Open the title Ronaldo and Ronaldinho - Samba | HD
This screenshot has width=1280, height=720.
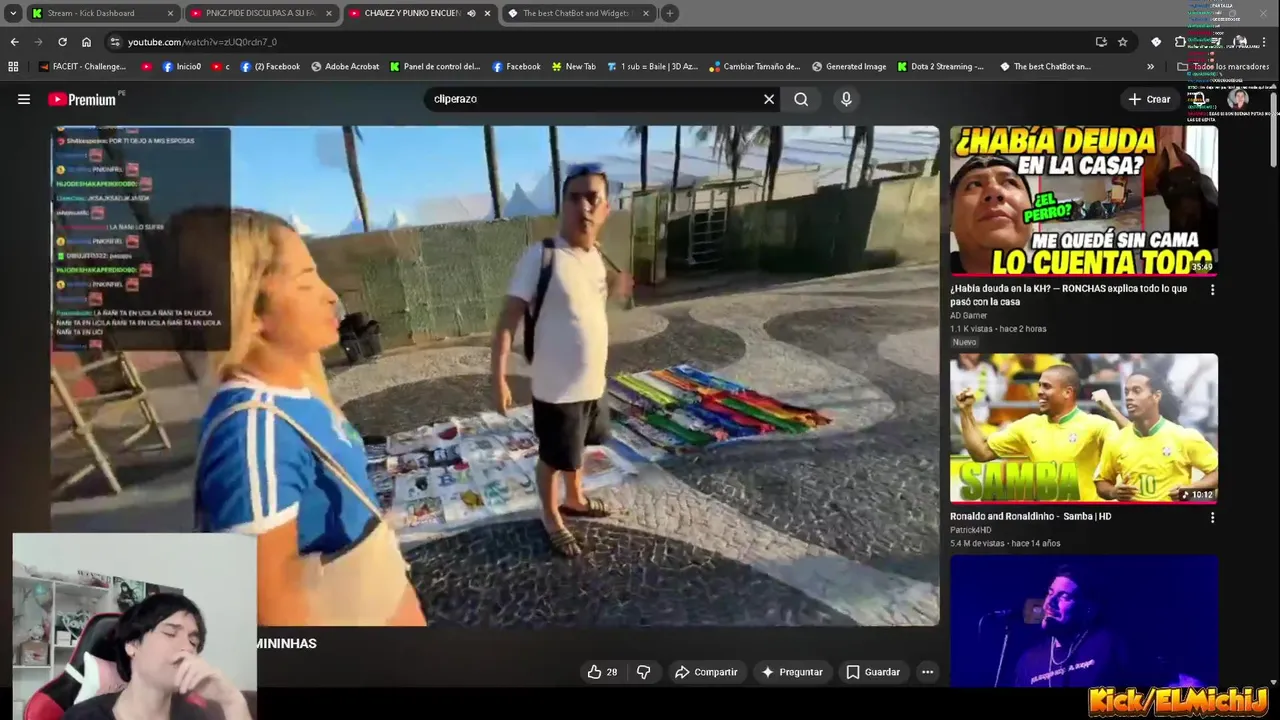coord(1030,517)
